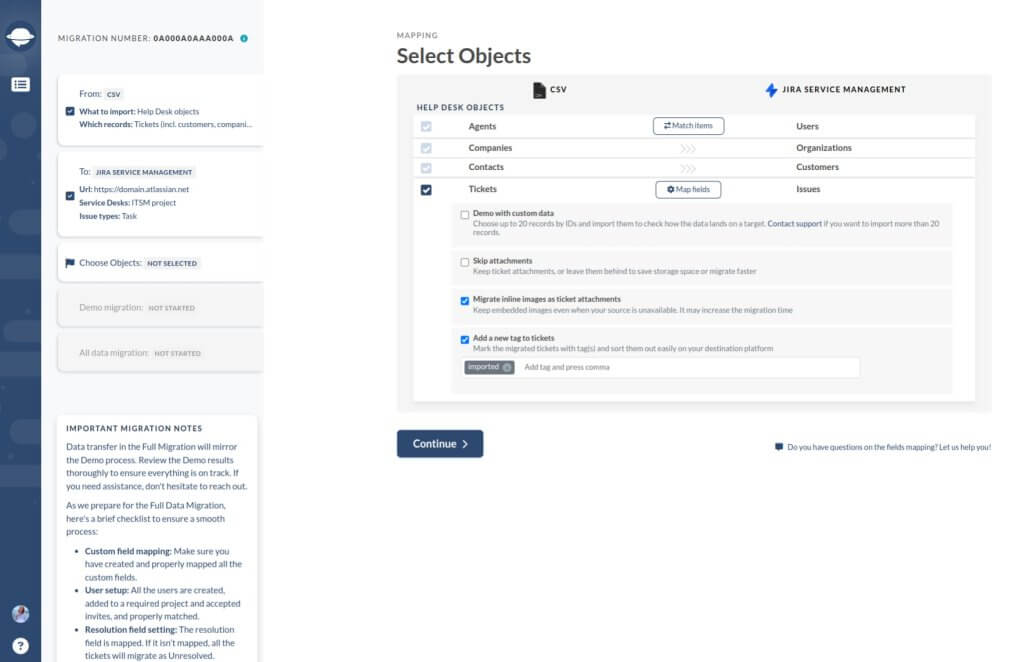Click the Jira Service Management lightning icon

coord(770,89)
